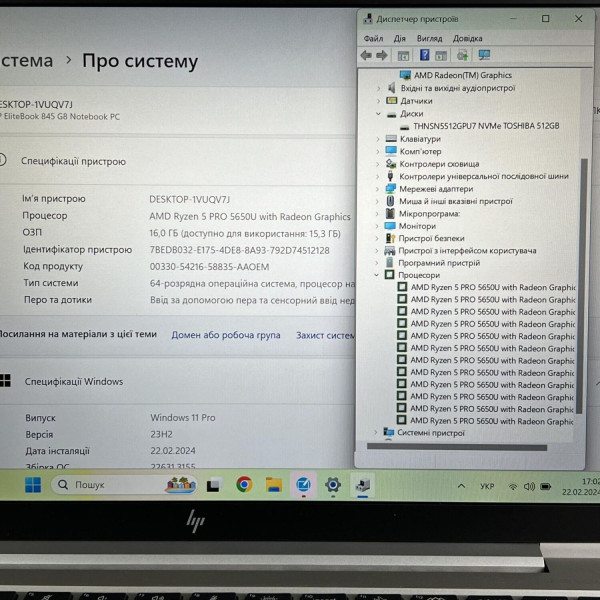Viewport: 600px width, 600px height.
Task: Expand the Датчики node
Action: tap(378, 101)
